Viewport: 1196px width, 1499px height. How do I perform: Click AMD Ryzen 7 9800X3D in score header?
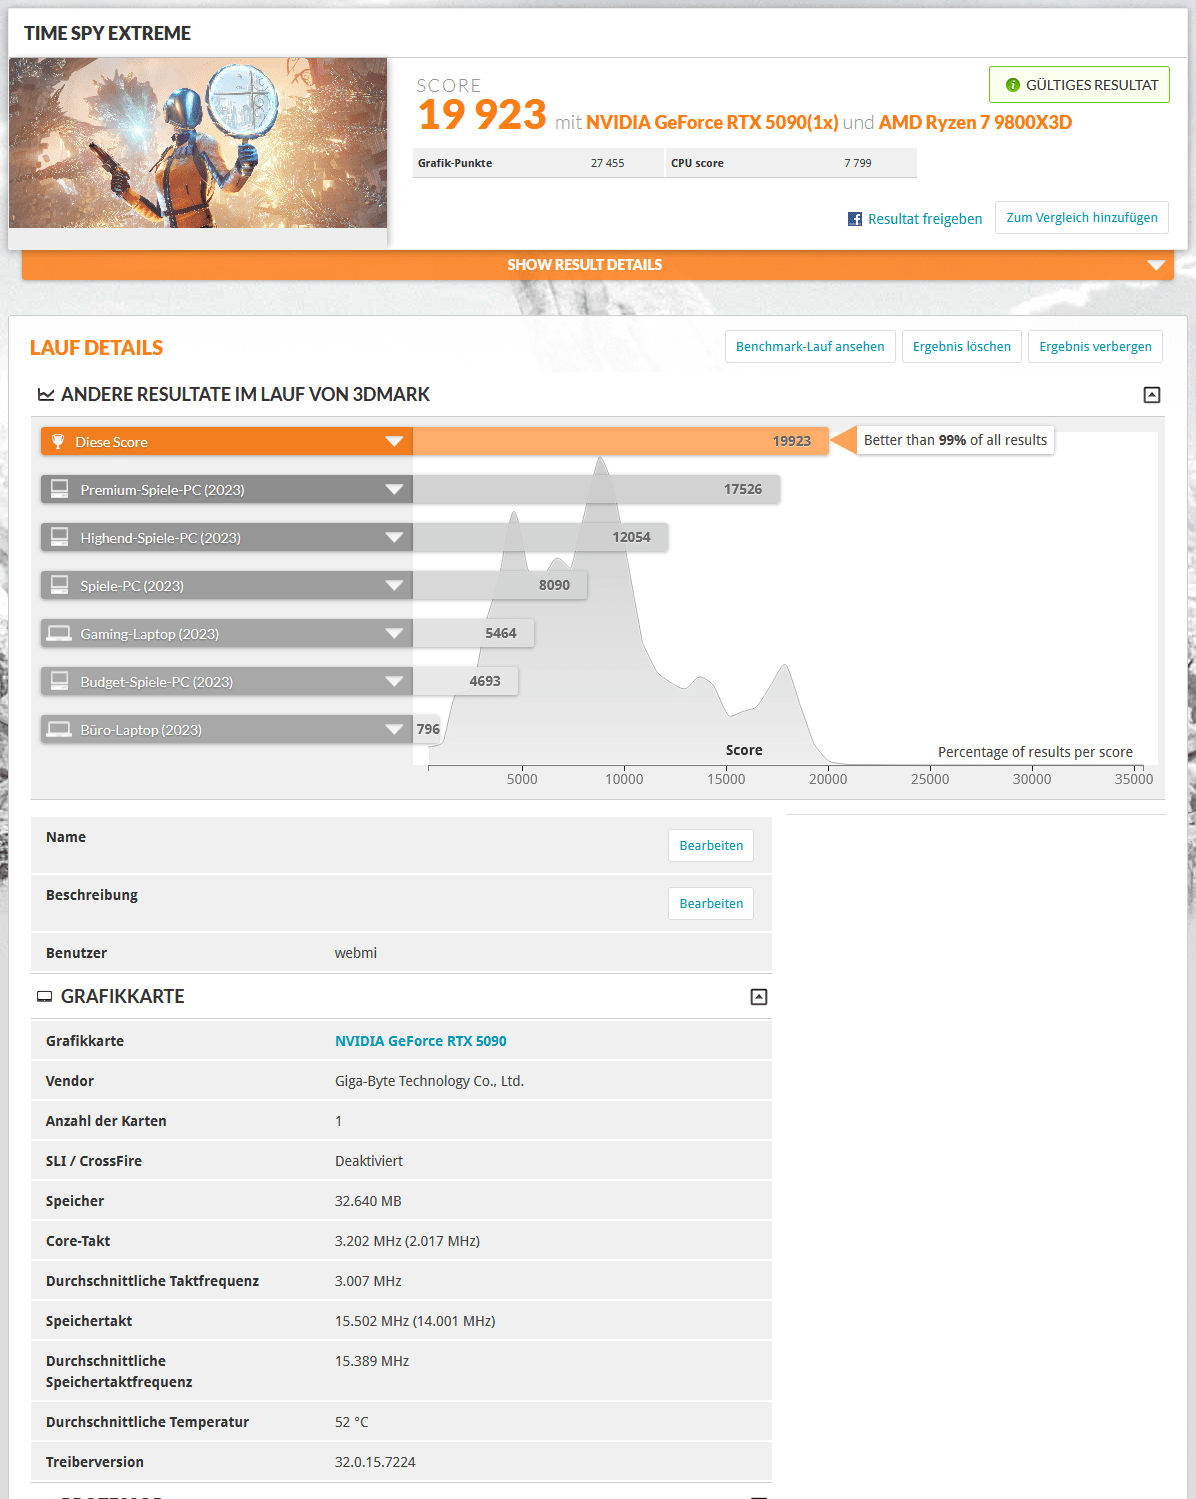point(975,122)
